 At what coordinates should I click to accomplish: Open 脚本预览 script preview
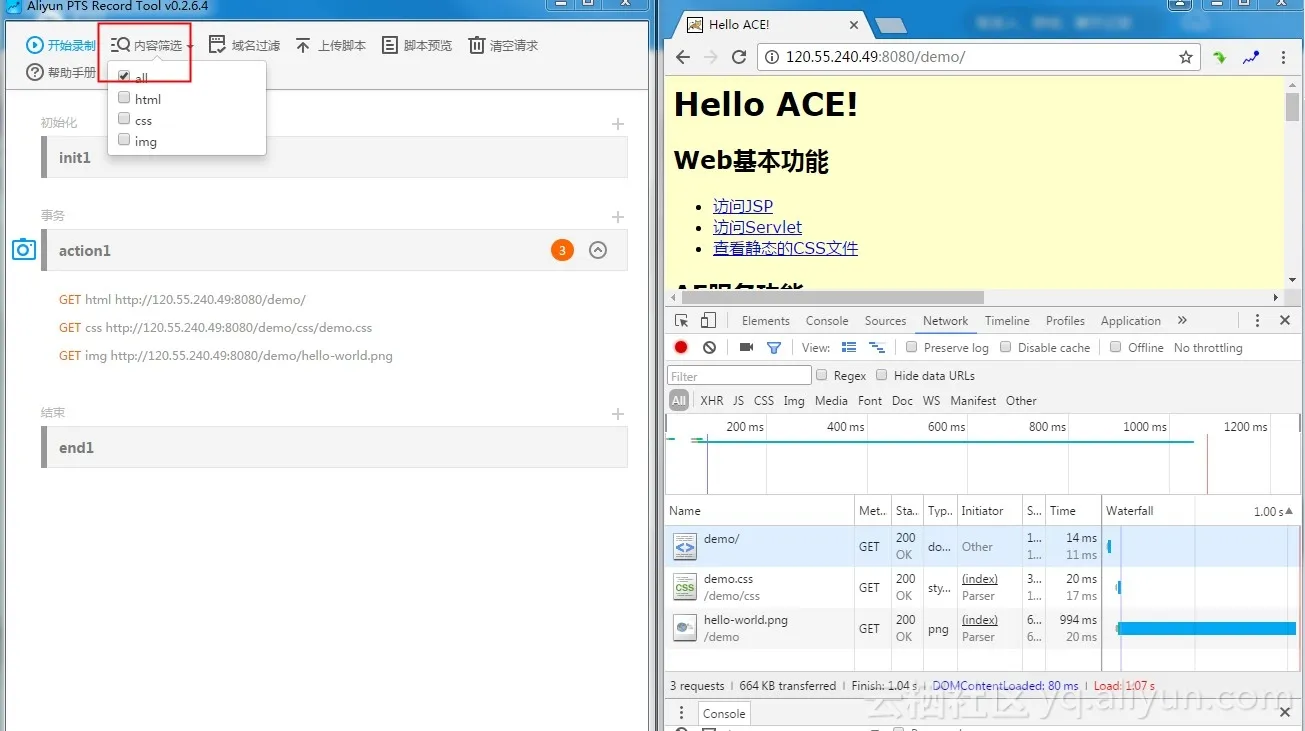[417, 45]
